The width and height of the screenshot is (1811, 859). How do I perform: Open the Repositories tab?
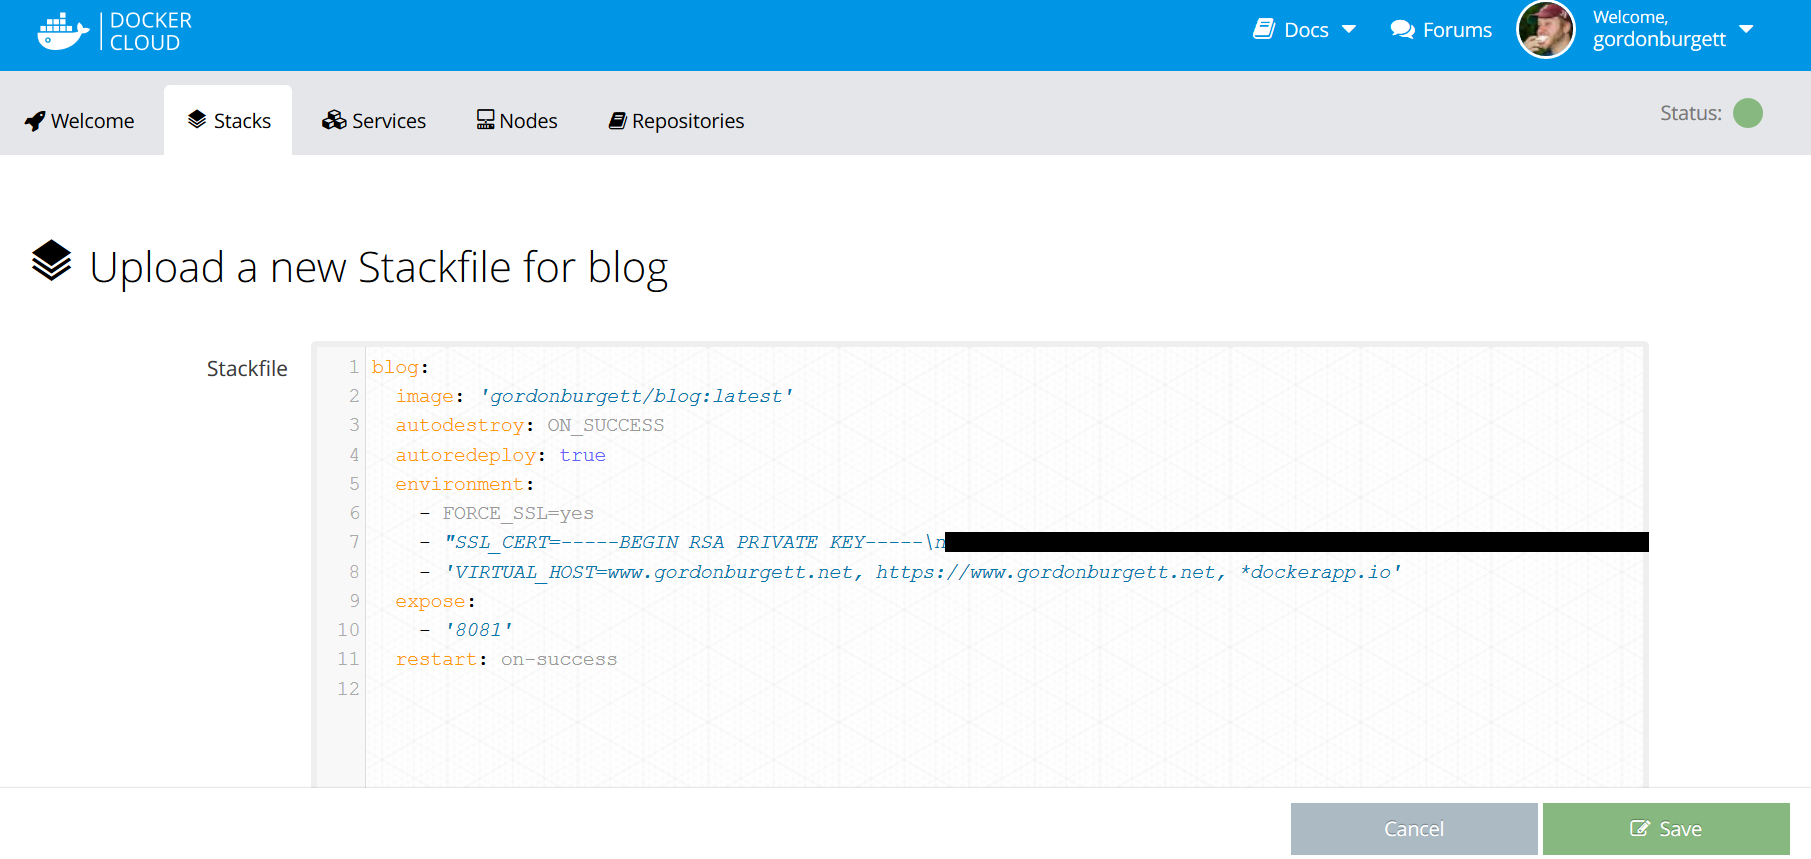(677, 121)
